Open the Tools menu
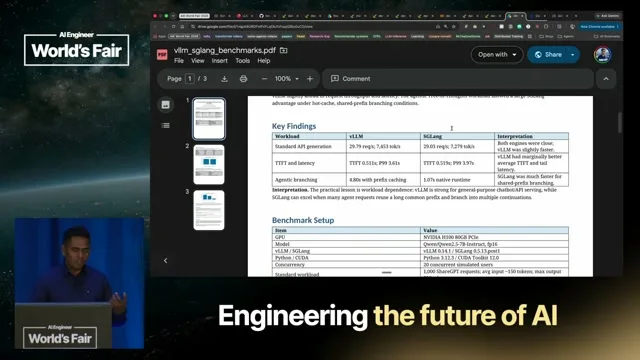The height and width of the screenshot is (360, 640). pyautogui.click(x=242, y=61)
